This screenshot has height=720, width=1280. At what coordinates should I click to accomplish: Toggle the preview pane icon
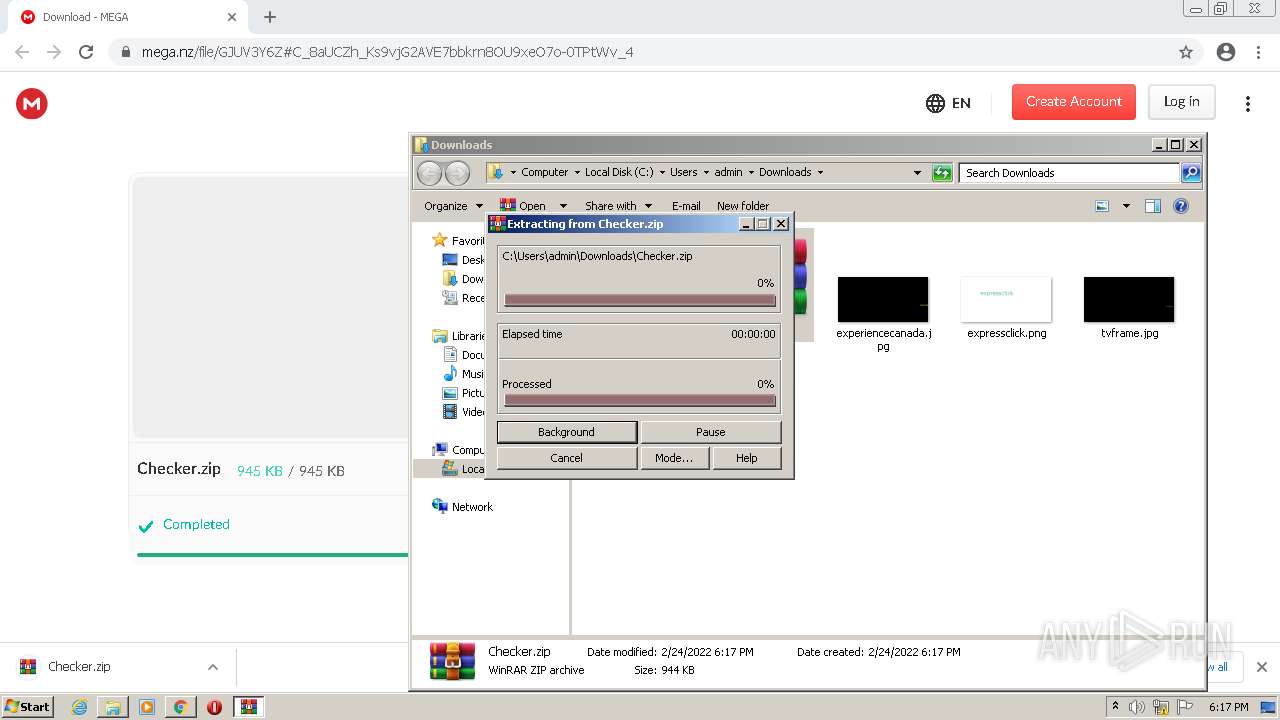[1153, 206]
